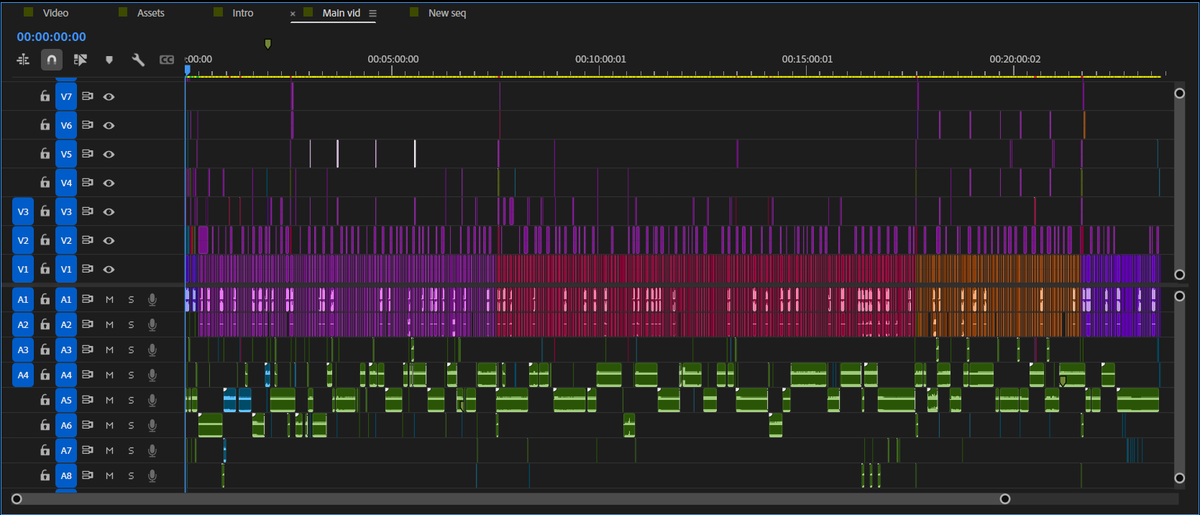This screenshot has height=515, width=1200.
Task: Click the green marker on time ruler
Action: [x=268, y=44]
